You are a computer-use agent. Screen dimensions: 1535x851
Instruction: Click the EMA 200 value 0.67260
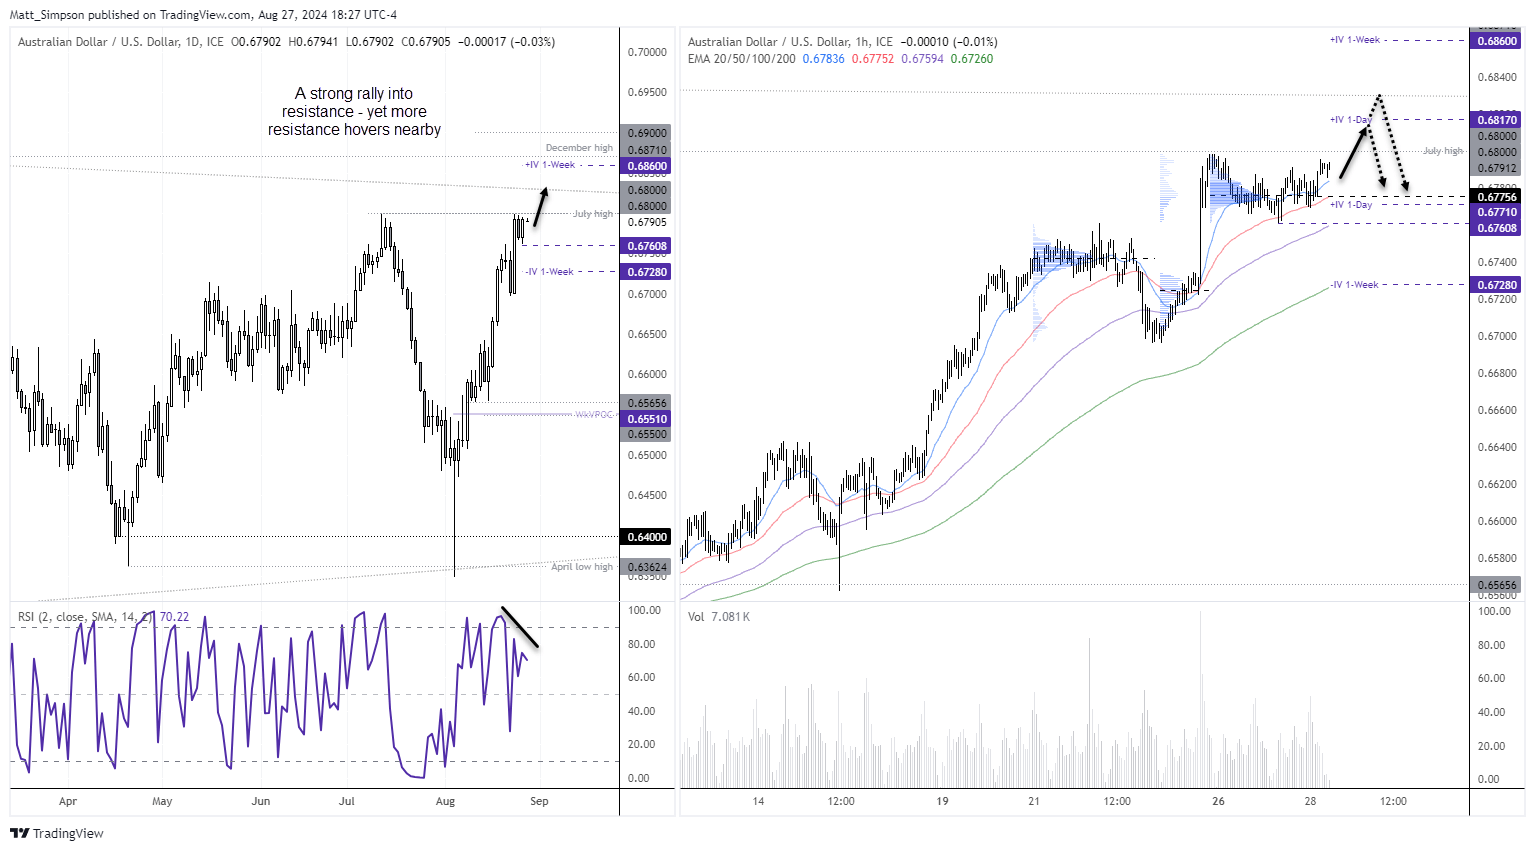[972, 59]
